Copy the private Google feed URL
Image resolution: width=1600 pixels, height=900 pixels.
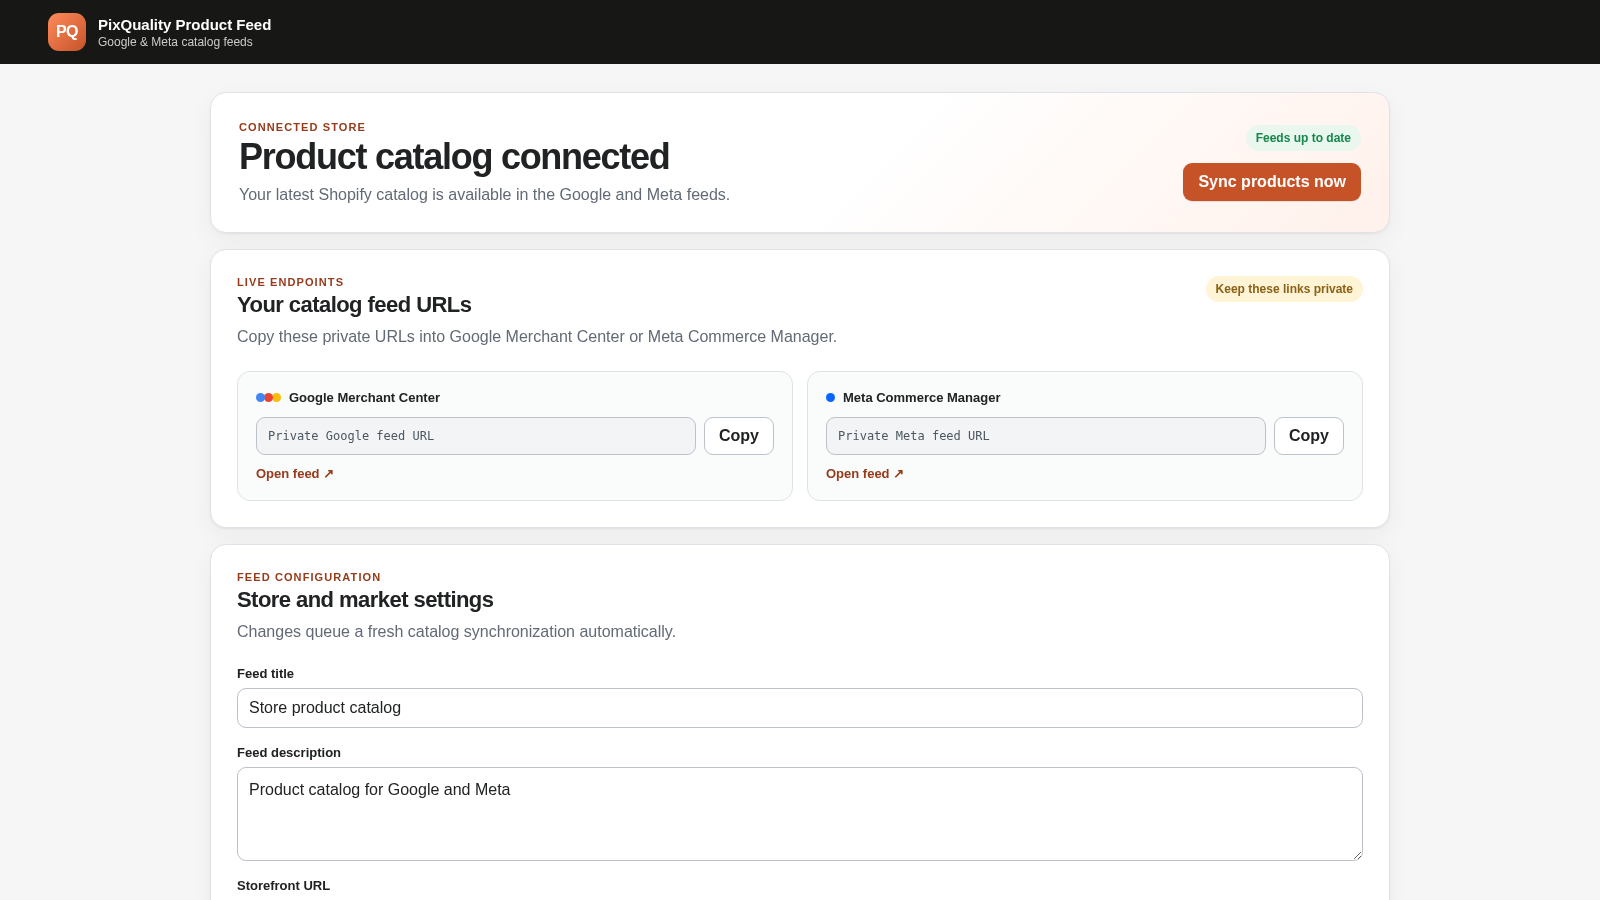click(x=739, y=436)
